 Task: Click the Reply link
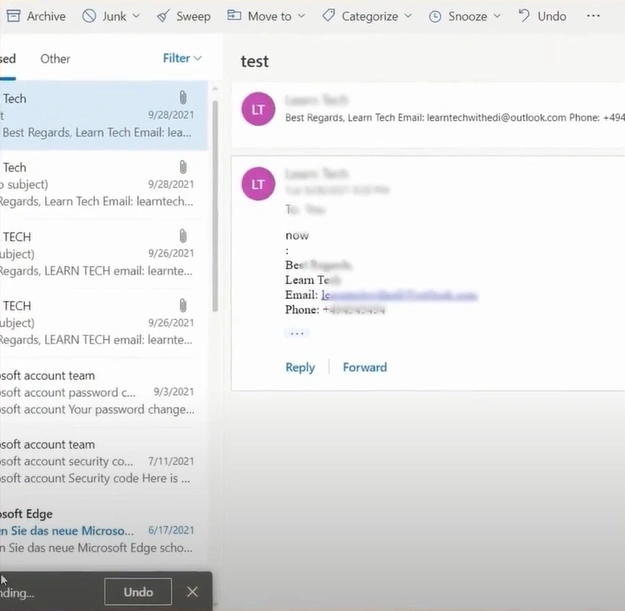pyautogui.click(x=300, y=367)
